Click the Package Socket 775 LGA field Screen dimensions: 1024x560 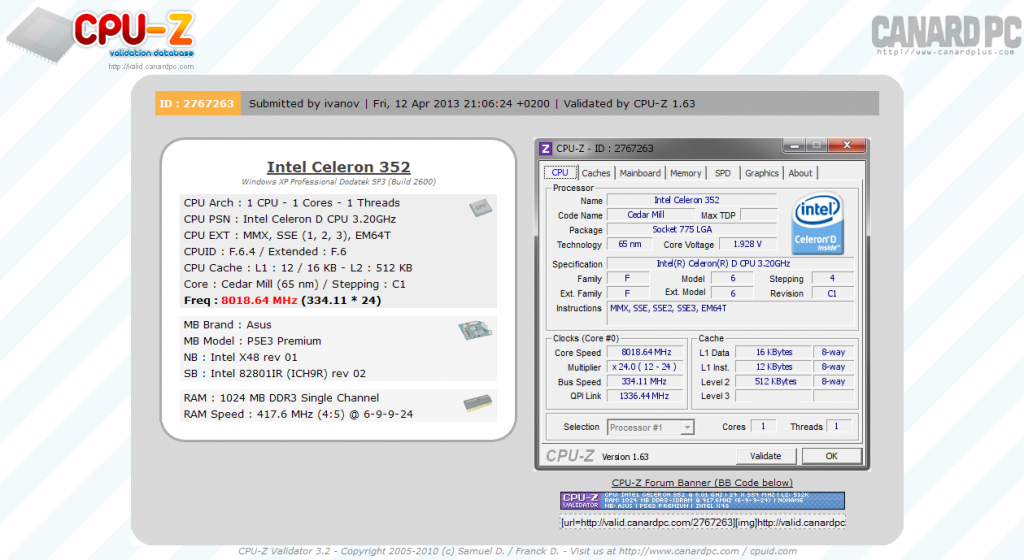click(x=692, y=229)
